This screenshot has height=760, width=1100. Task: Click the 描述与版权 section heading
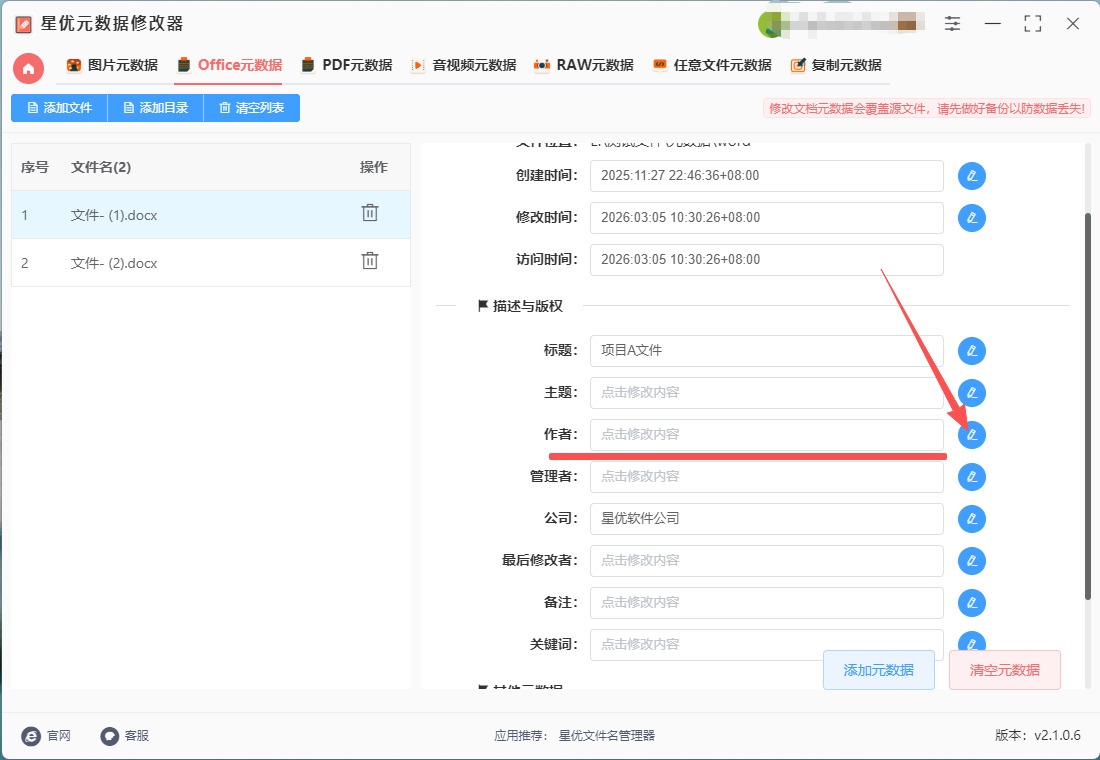[x=521, y=306]
